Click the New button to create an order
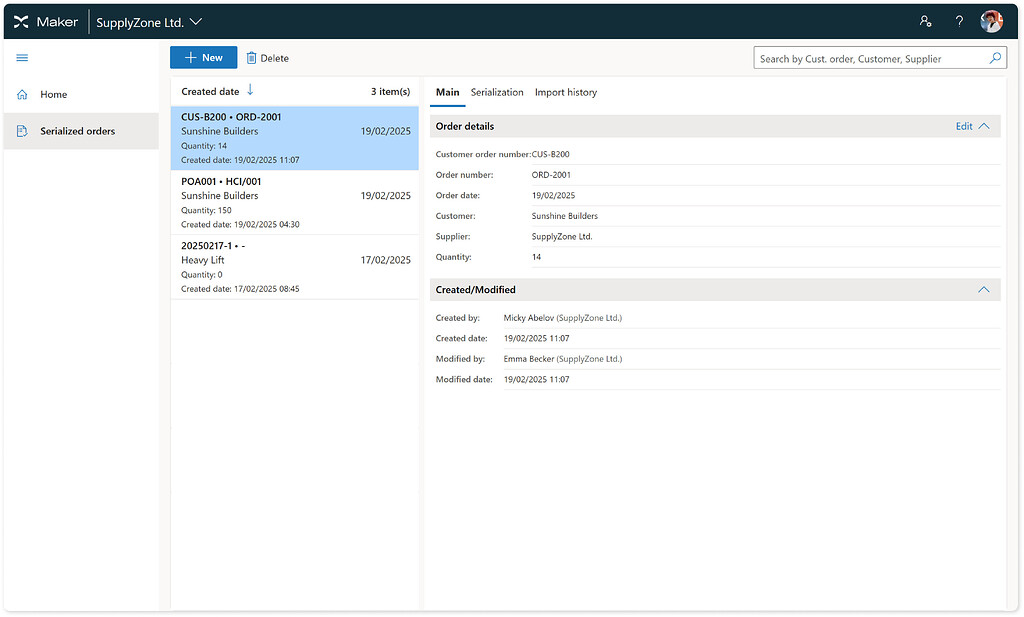The image size is (1024, 617). tap(203, 57)
